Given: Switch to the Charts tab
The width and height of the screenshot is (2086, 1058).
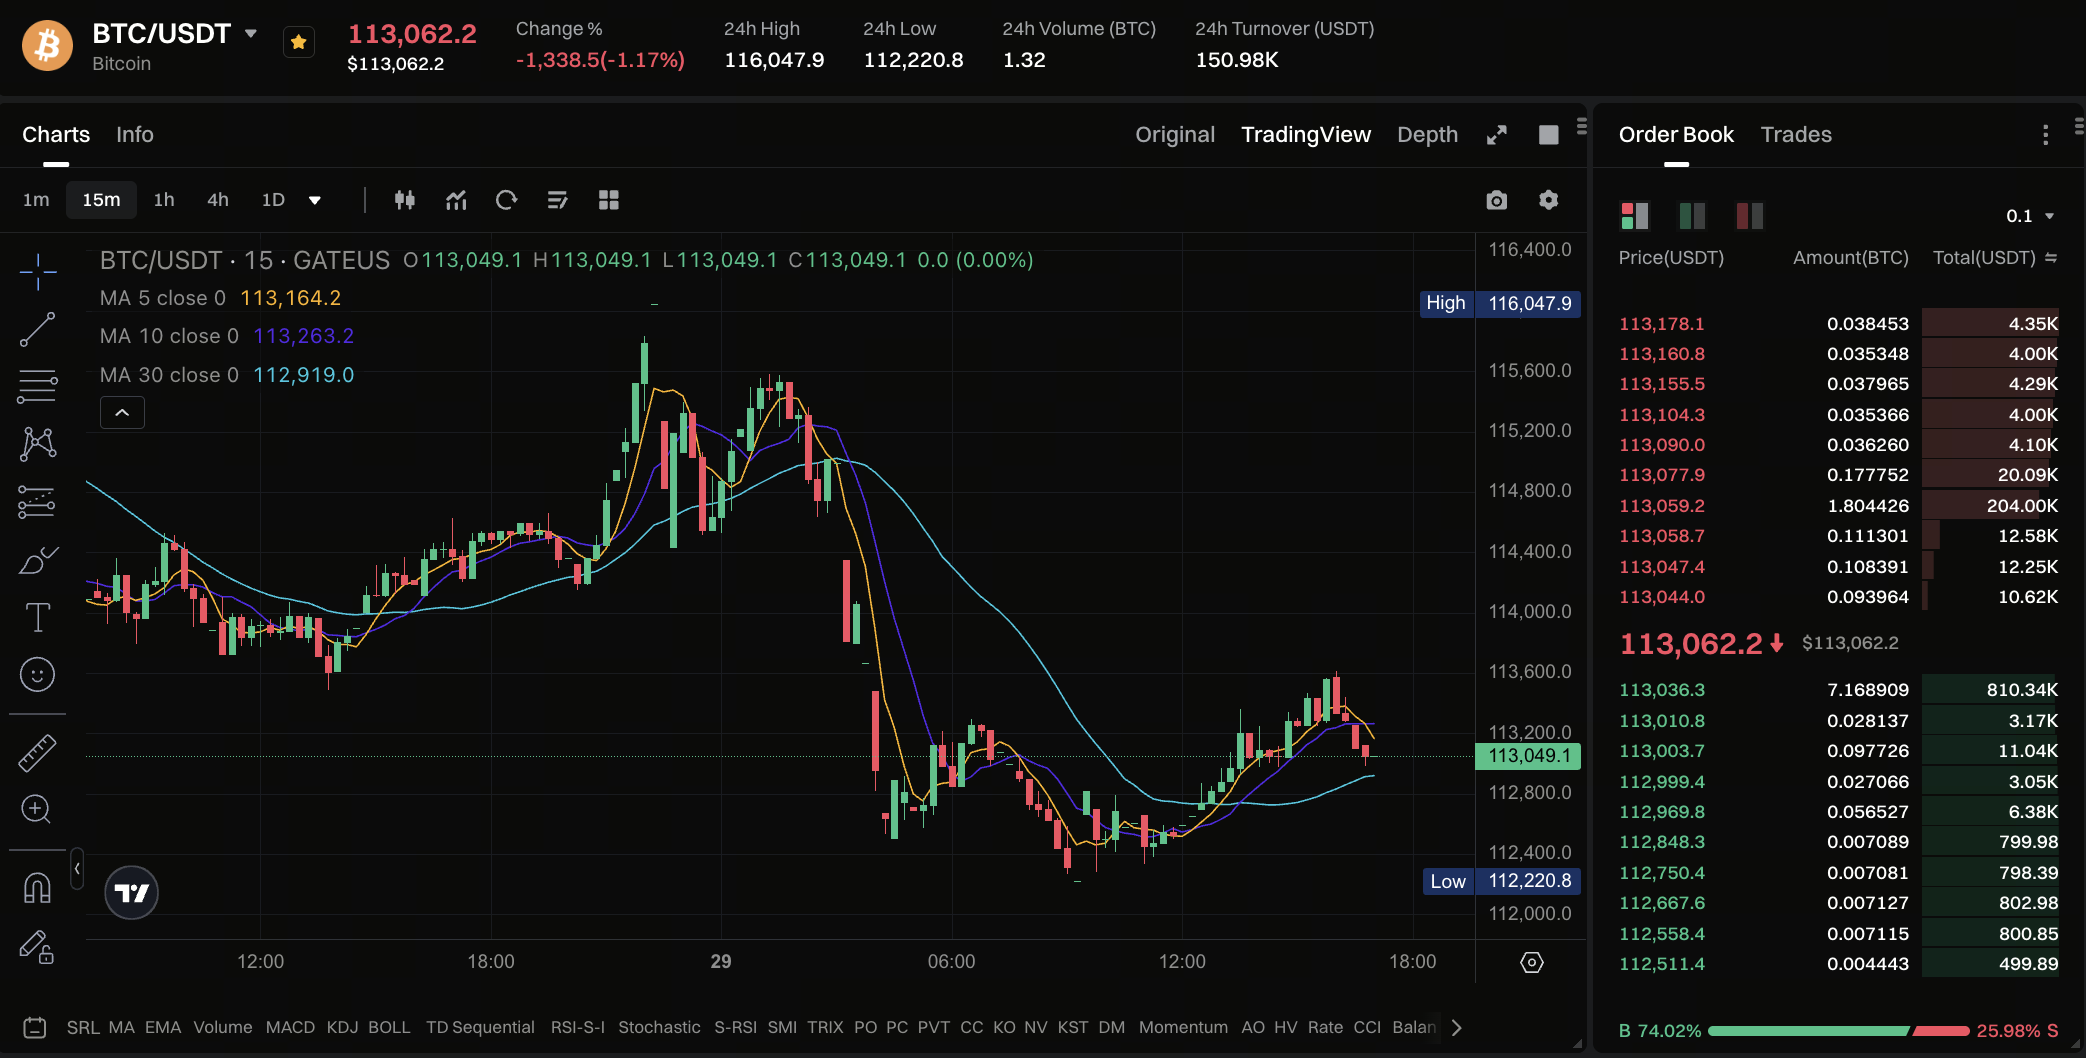Looking at the screenshot, I should point(56,134).
